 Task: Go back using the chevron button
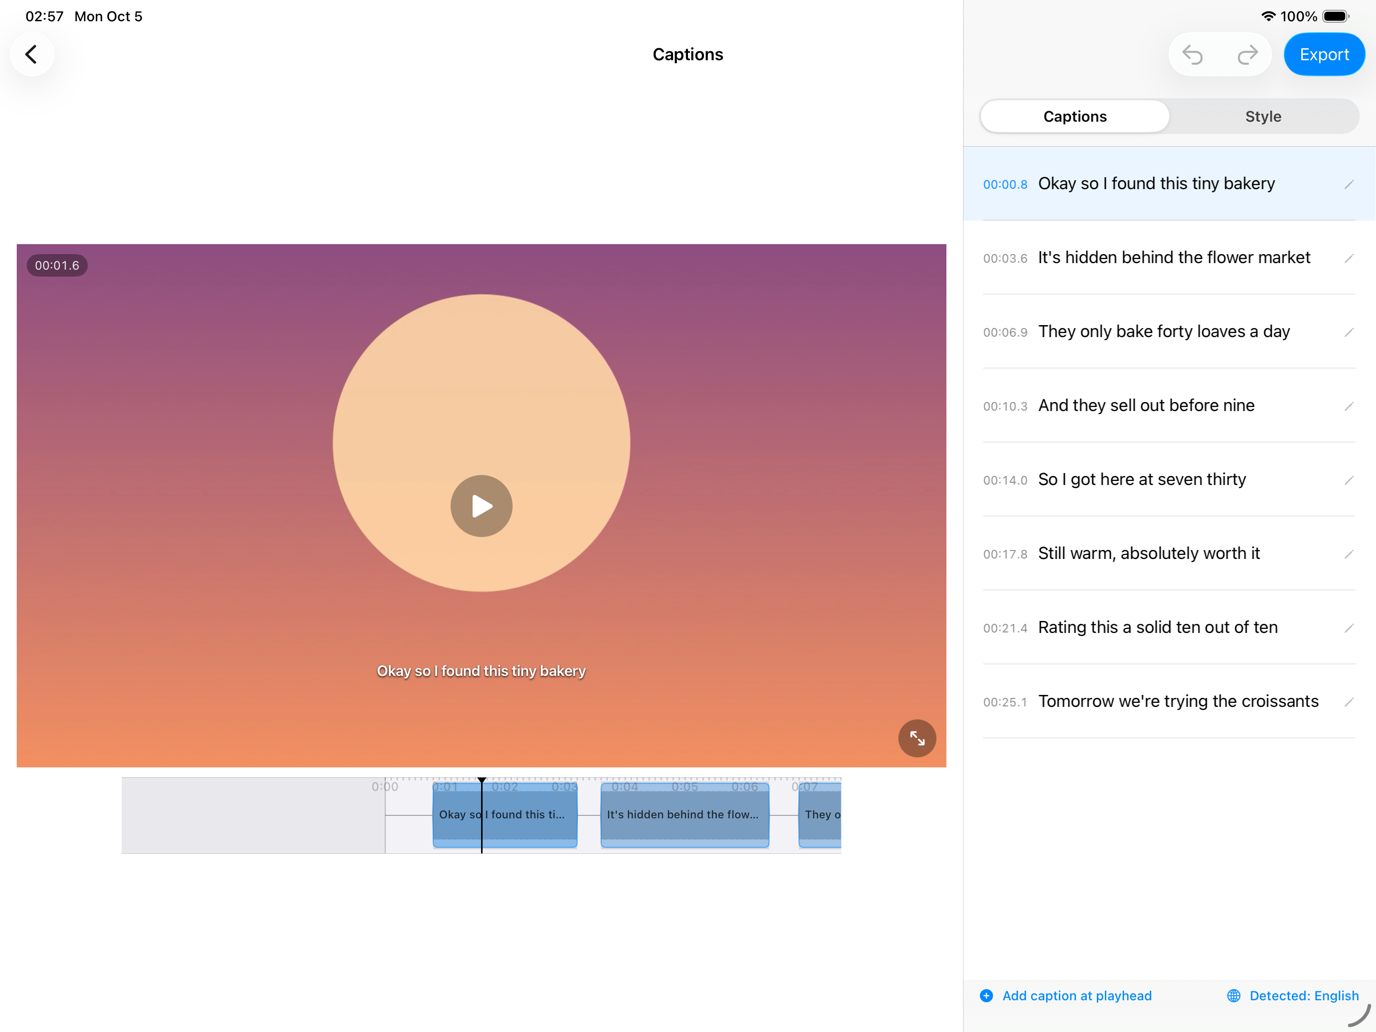(32, 54)
